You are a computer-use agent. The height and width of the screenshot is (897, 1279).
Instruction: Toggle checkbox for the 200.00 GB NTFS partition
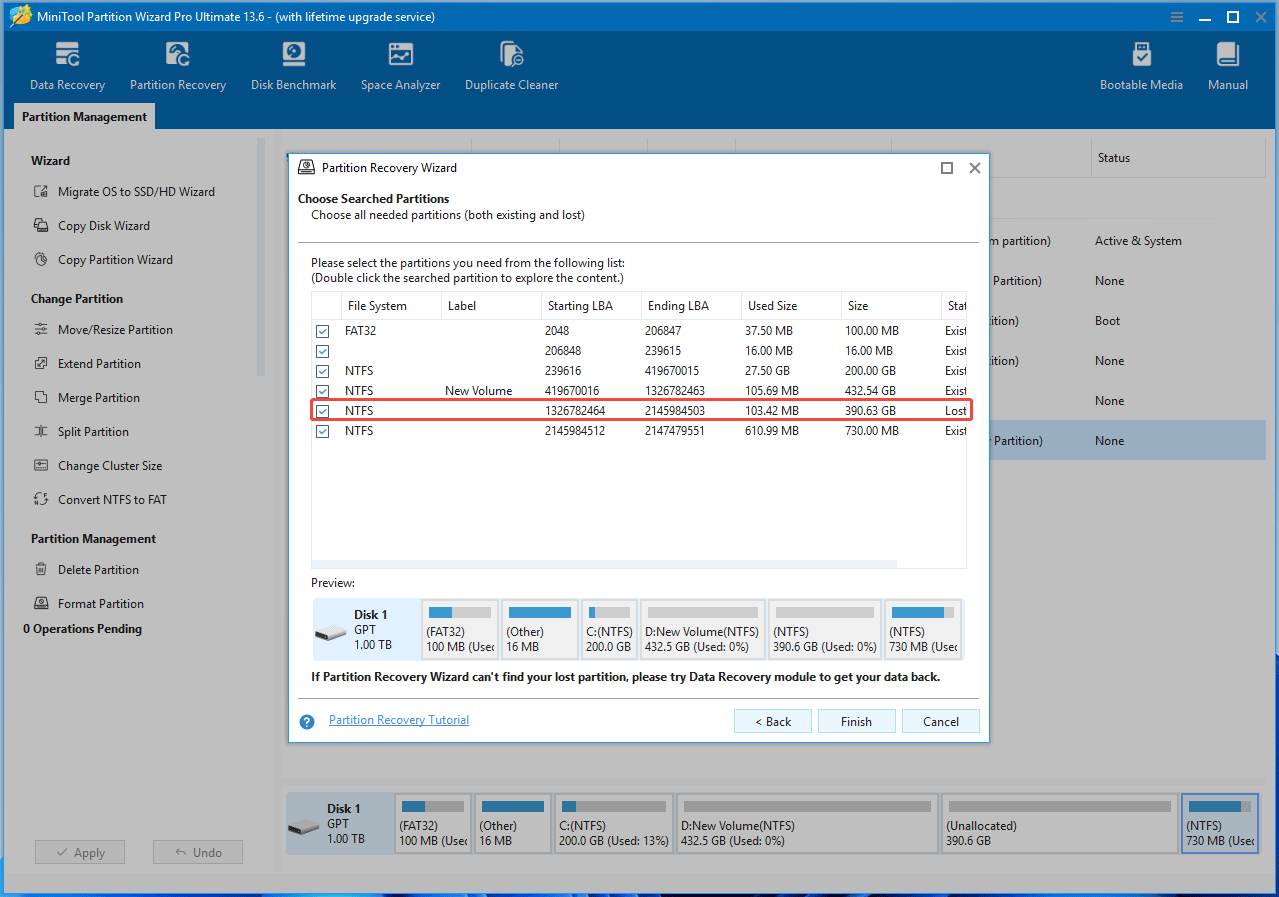(322, 371)
